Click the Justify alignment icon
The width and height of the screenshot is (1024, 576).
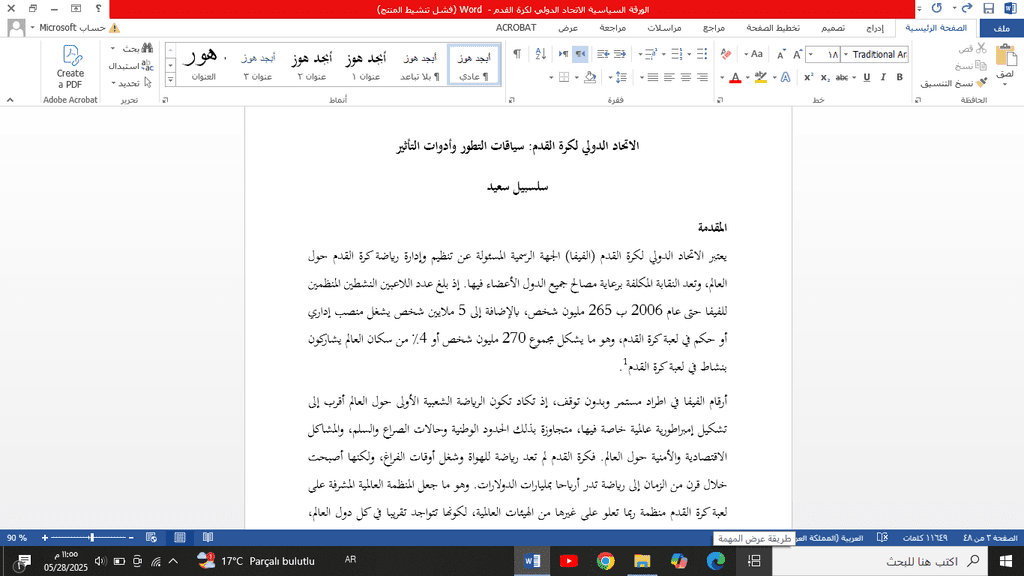tap(652, 77)
